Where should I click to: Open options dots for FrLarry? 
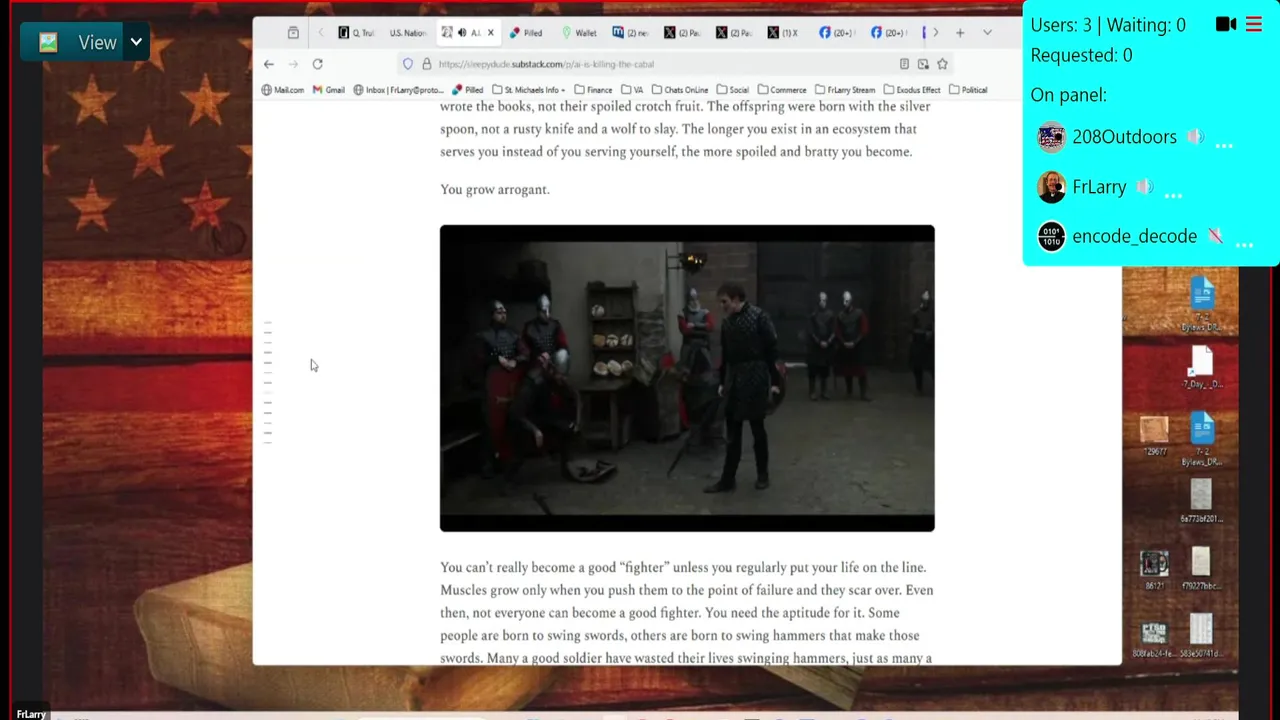(1174, 195)
